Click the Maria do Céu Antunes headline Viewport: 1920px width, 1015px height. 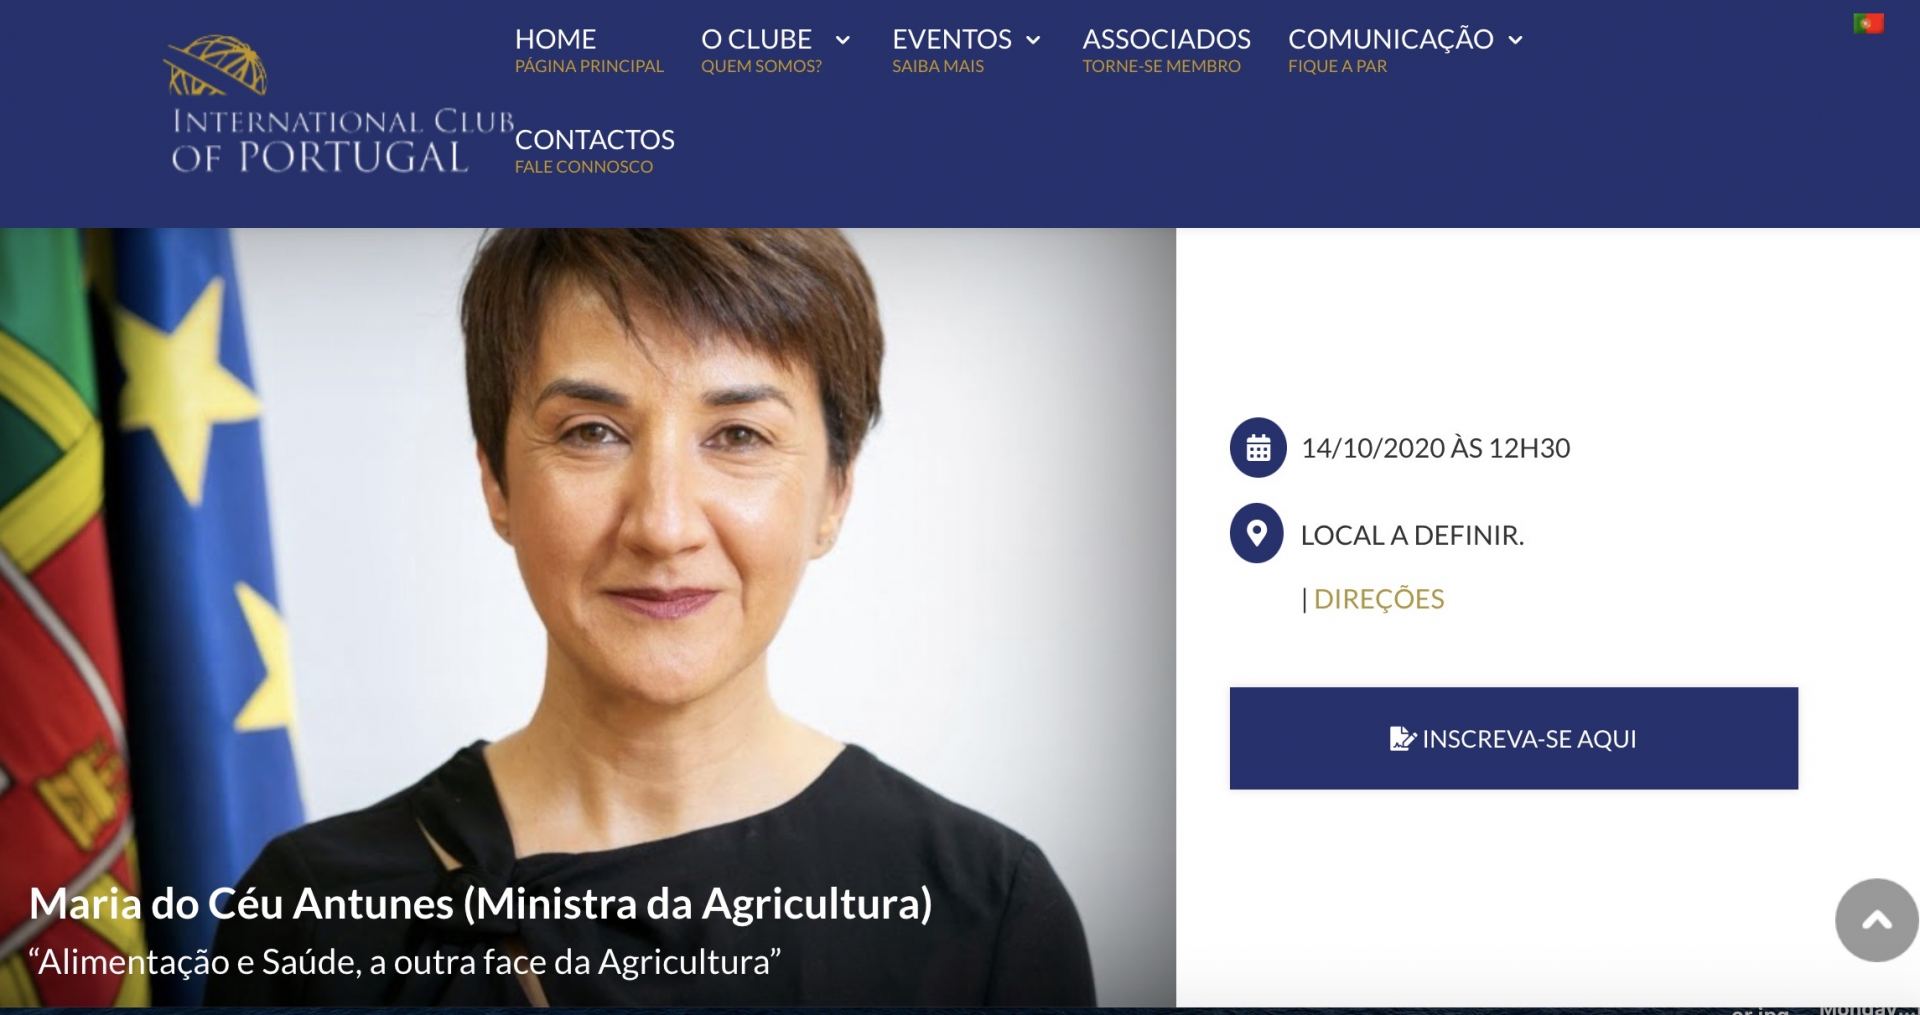click(481, 903)
